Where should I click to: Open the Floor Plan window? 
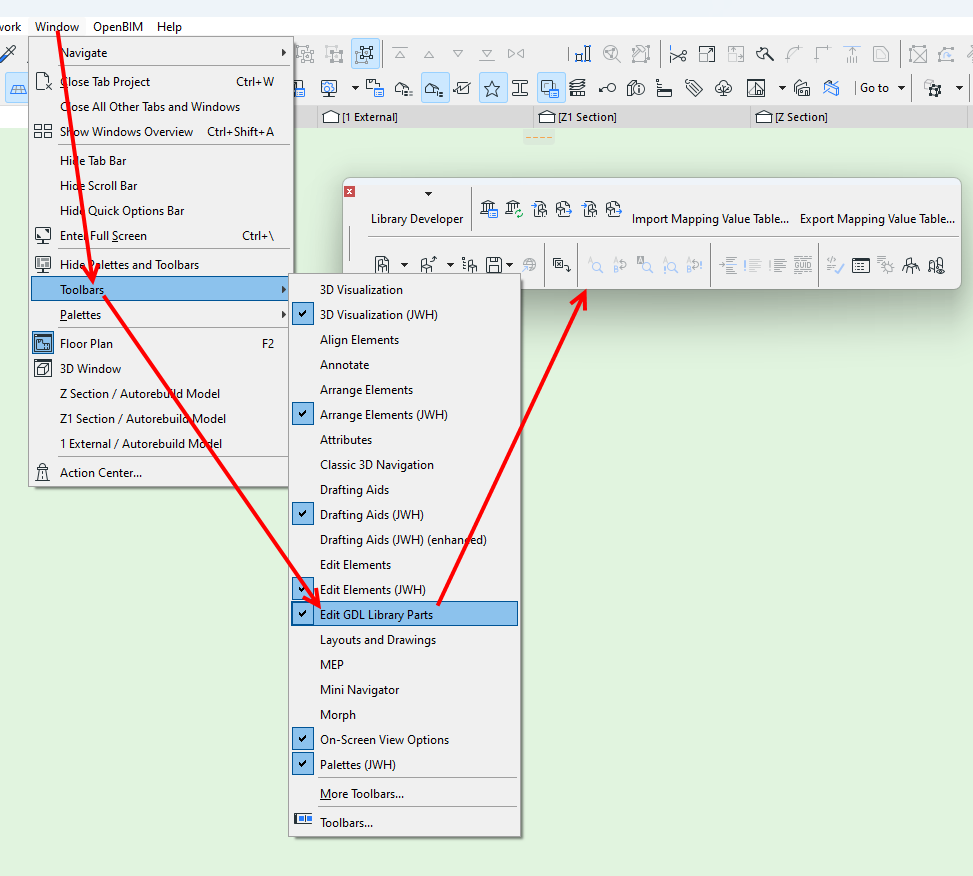[x=160, y=344]
